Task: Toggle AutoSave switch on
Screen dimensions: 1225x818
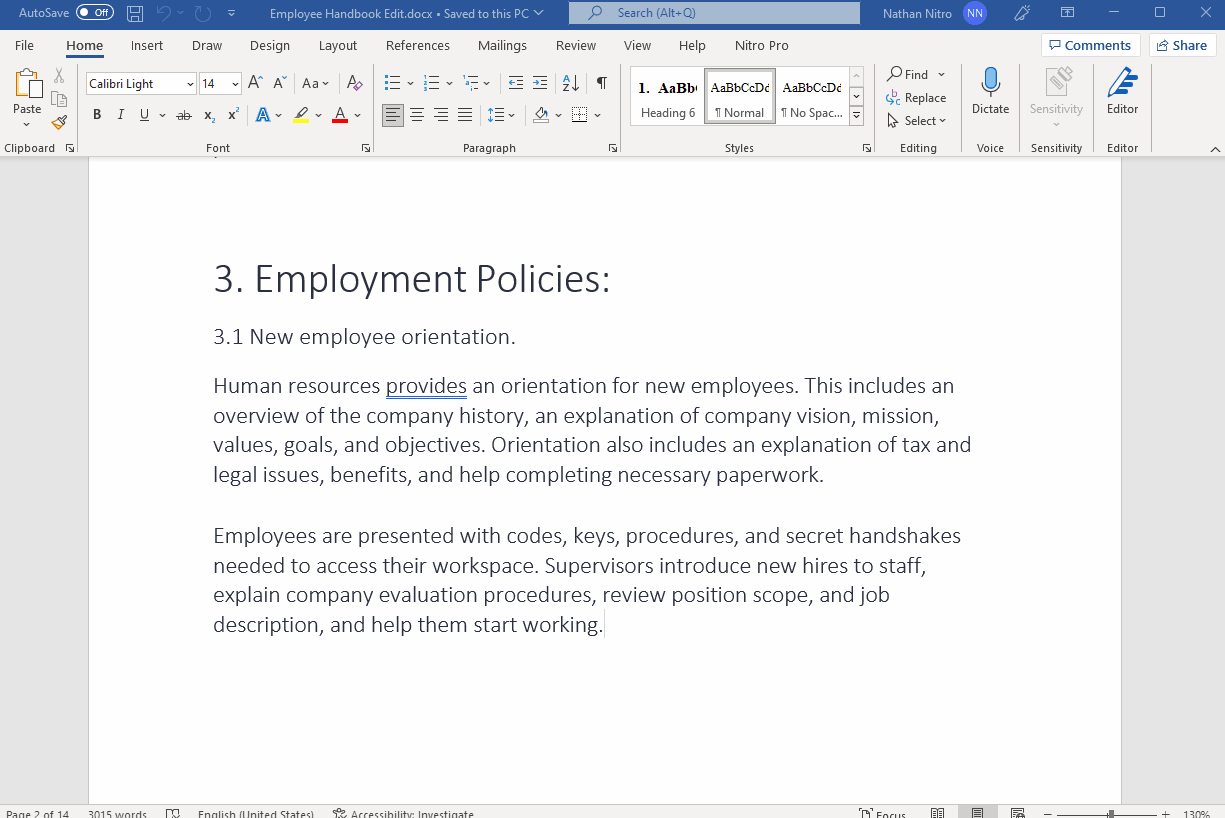Action: point(95,13)
